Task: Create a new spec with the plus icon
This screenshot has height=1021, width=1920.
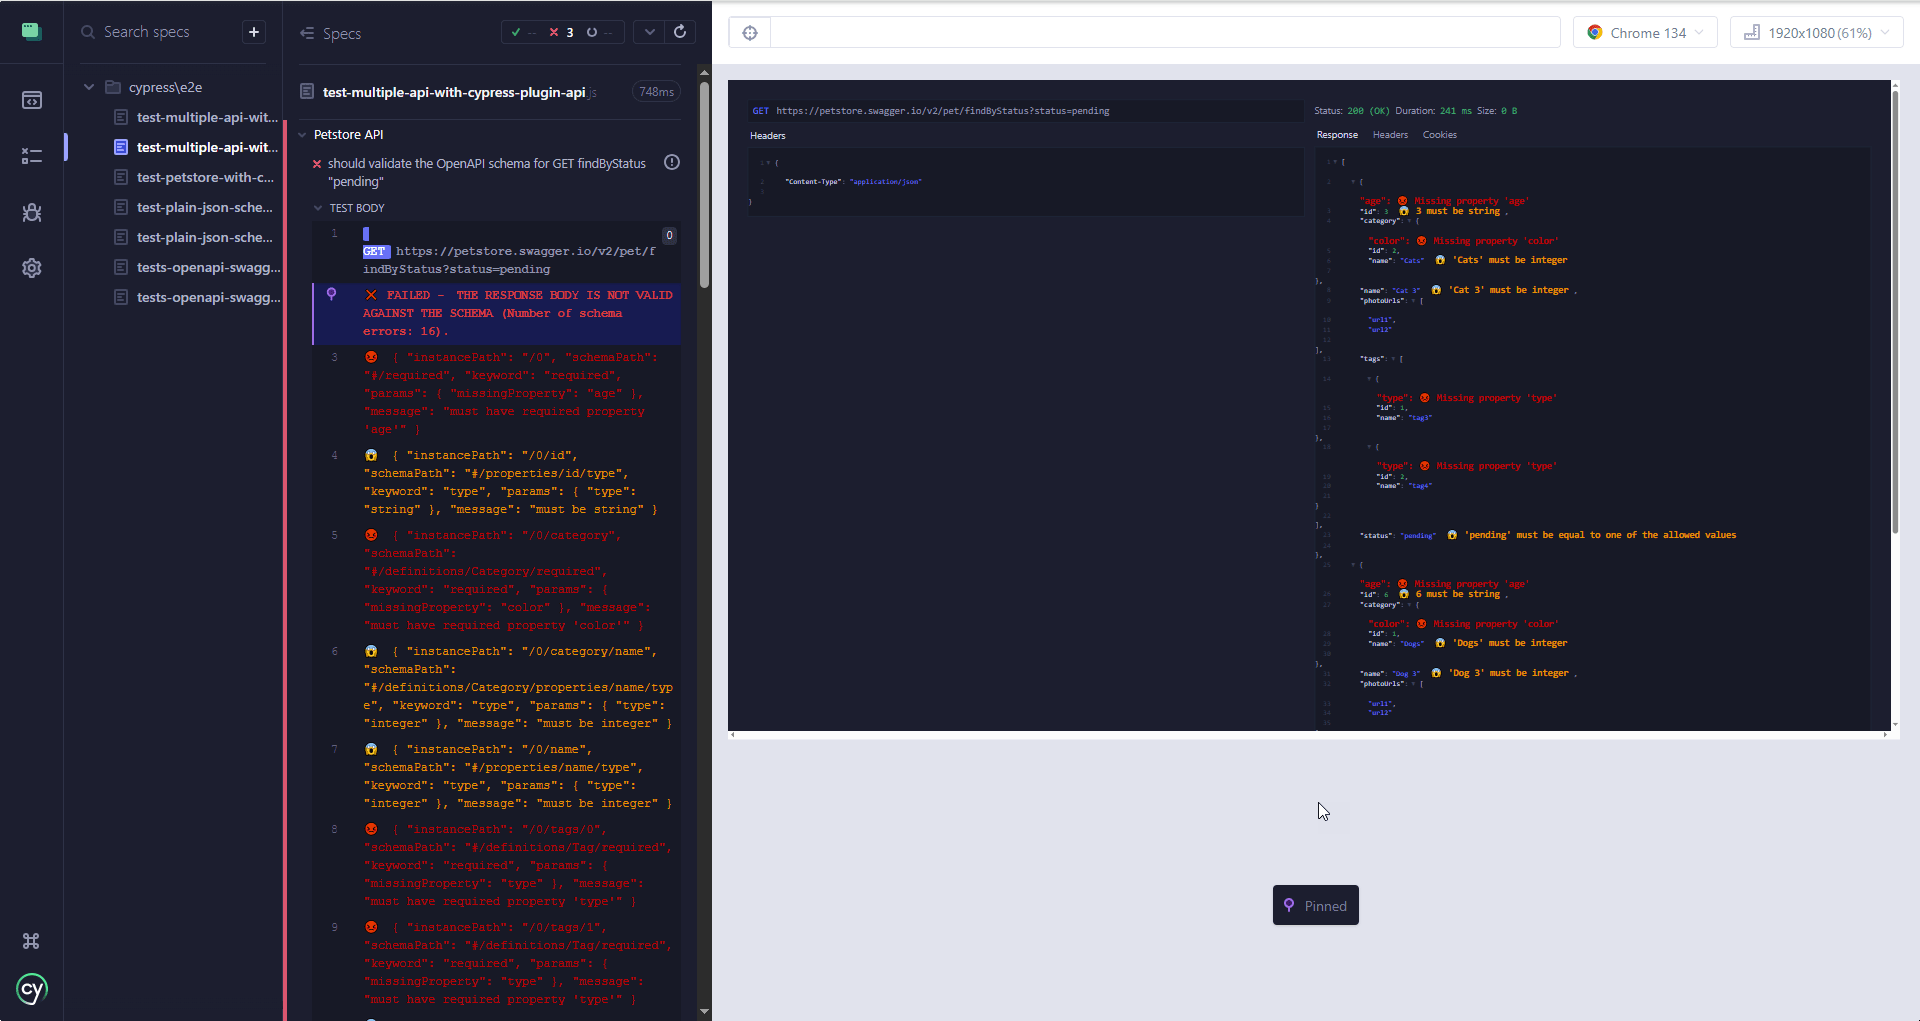Action: click(x=253, y=31)
